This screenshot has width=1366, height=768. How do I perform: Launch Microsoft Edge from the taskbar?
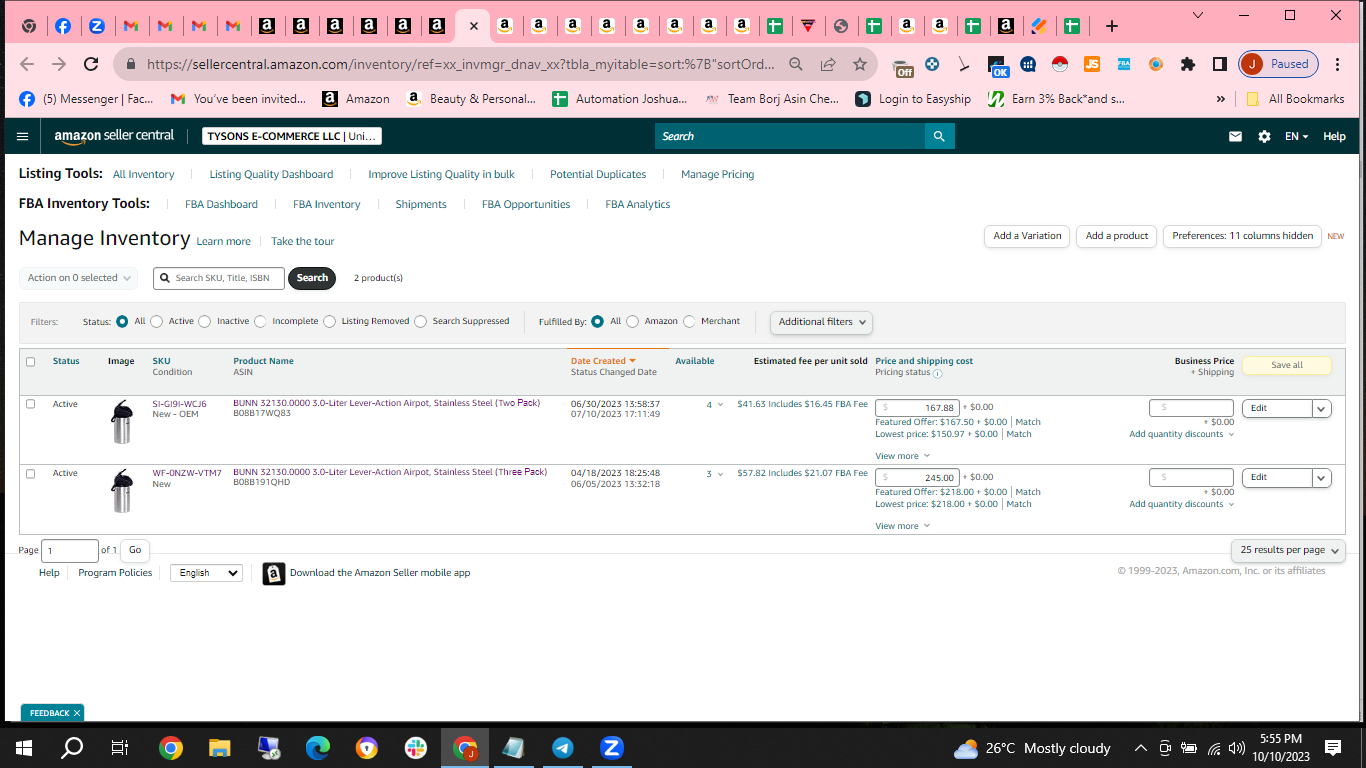[317, 748]
